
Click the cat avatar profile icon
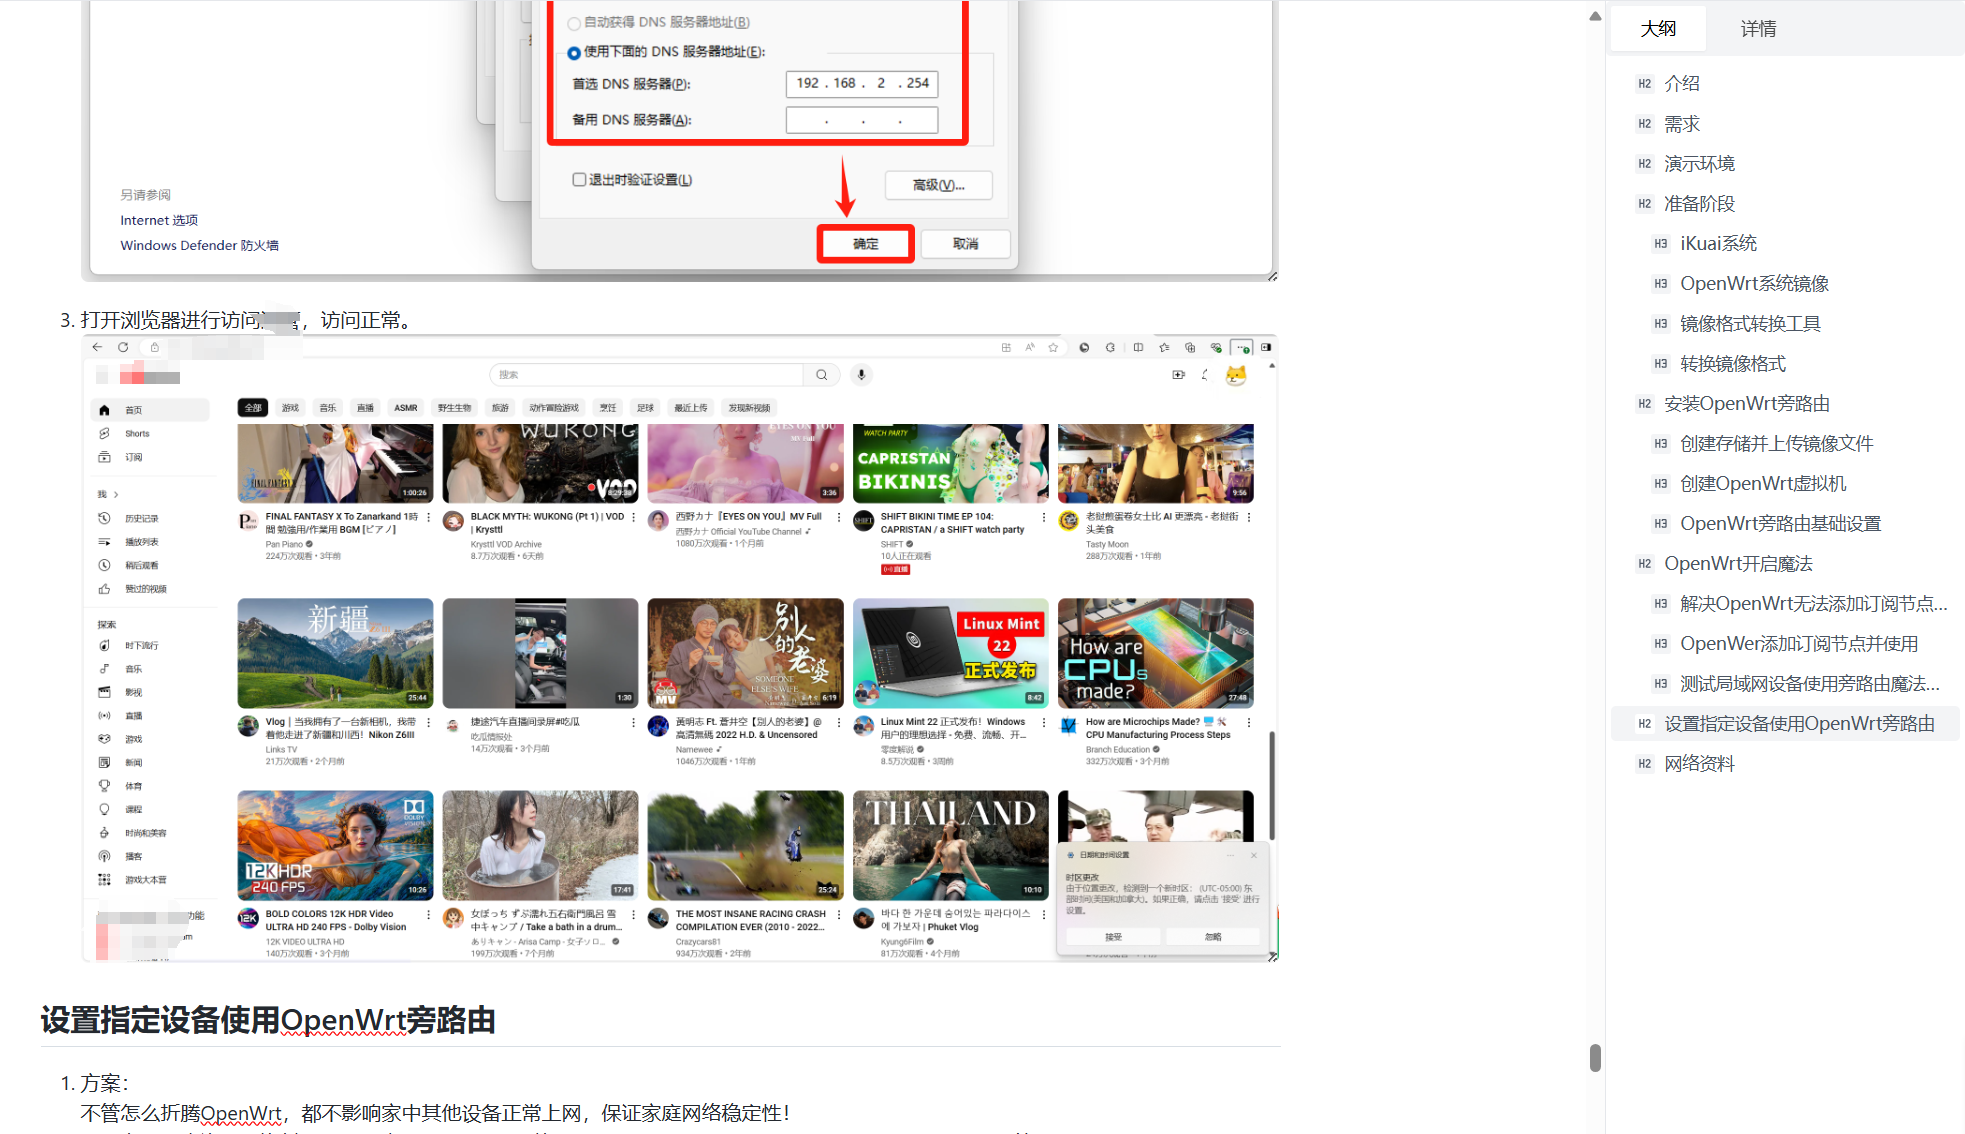[x=1236, y=375]
